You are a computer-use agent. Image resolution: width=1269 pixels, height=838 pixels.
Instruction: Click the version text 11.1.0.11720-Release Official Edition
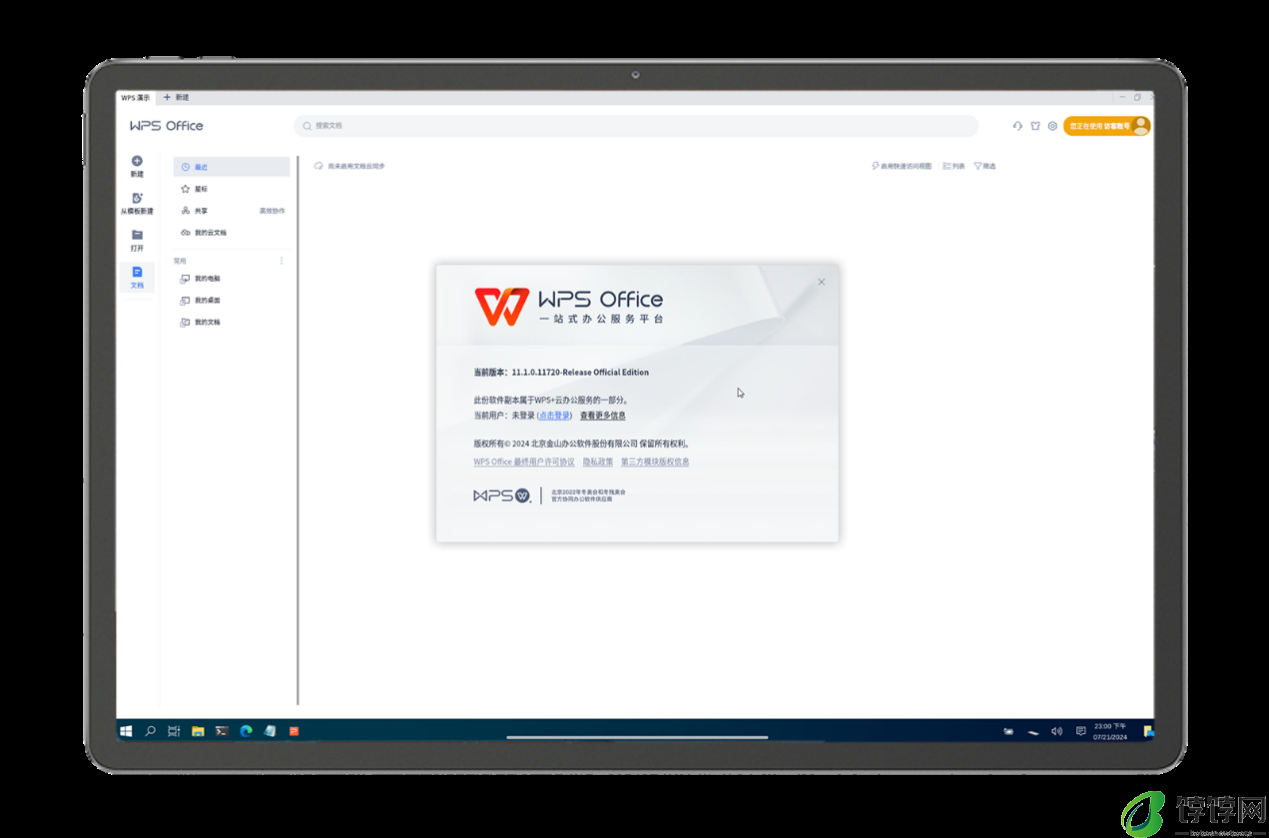tap(580, 372)
